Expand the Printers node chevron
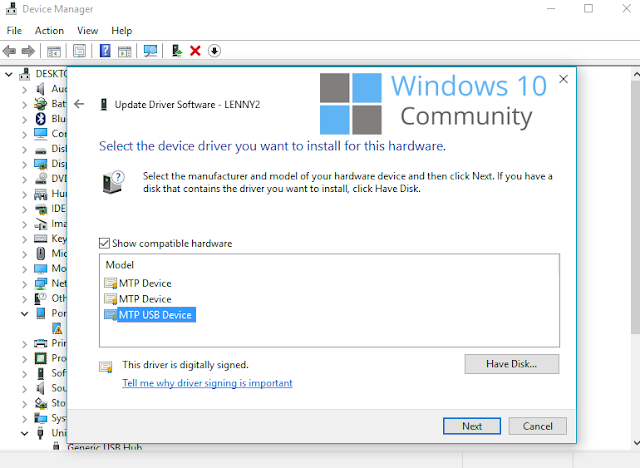The height and width of the screenshot is (468, 640). tap(24, 344)
